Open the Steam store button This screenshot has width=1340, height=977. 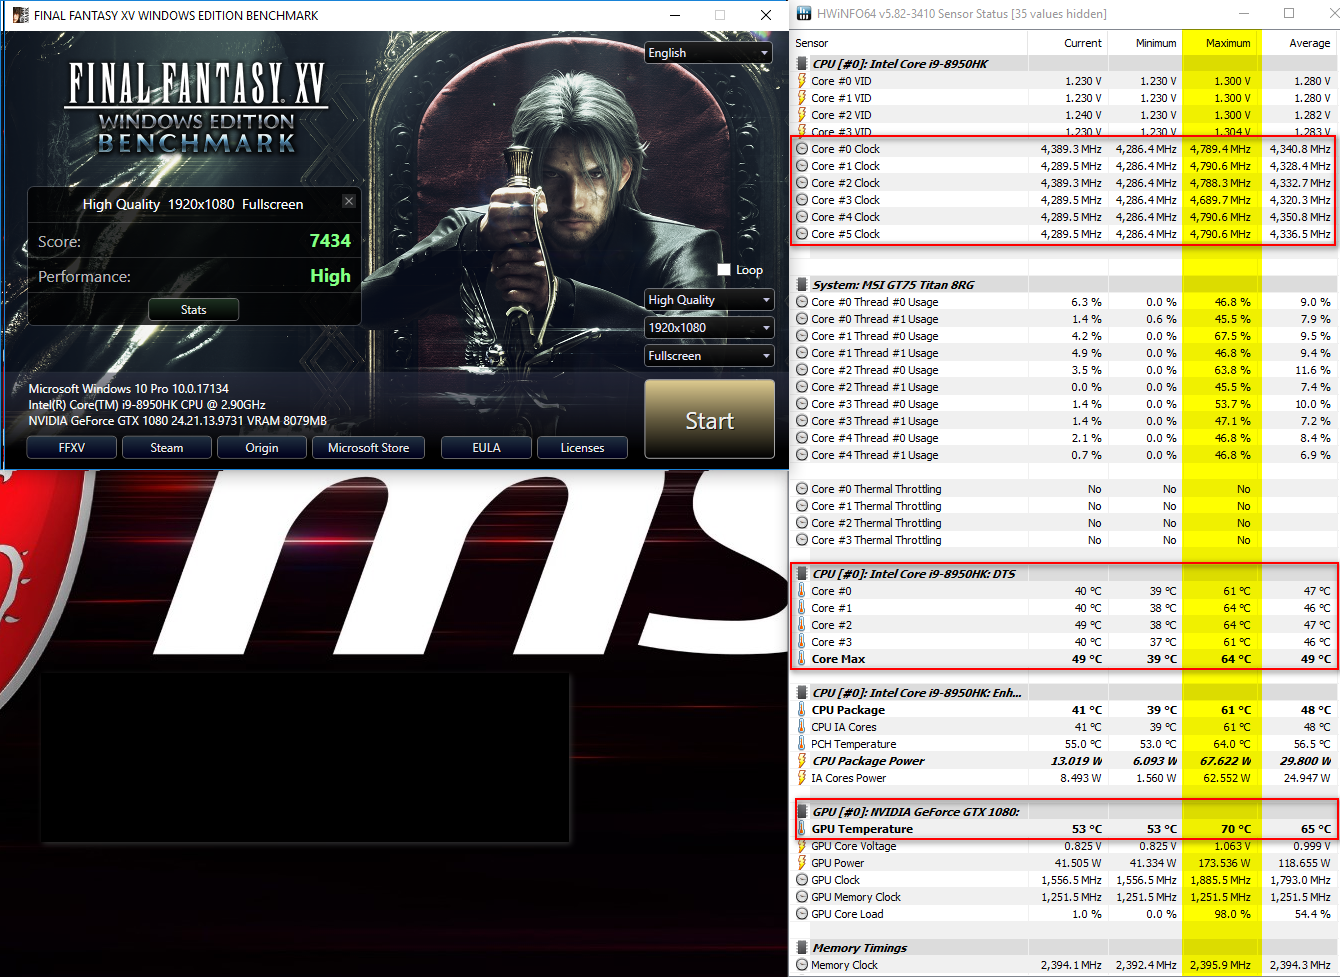click(167, 448)
